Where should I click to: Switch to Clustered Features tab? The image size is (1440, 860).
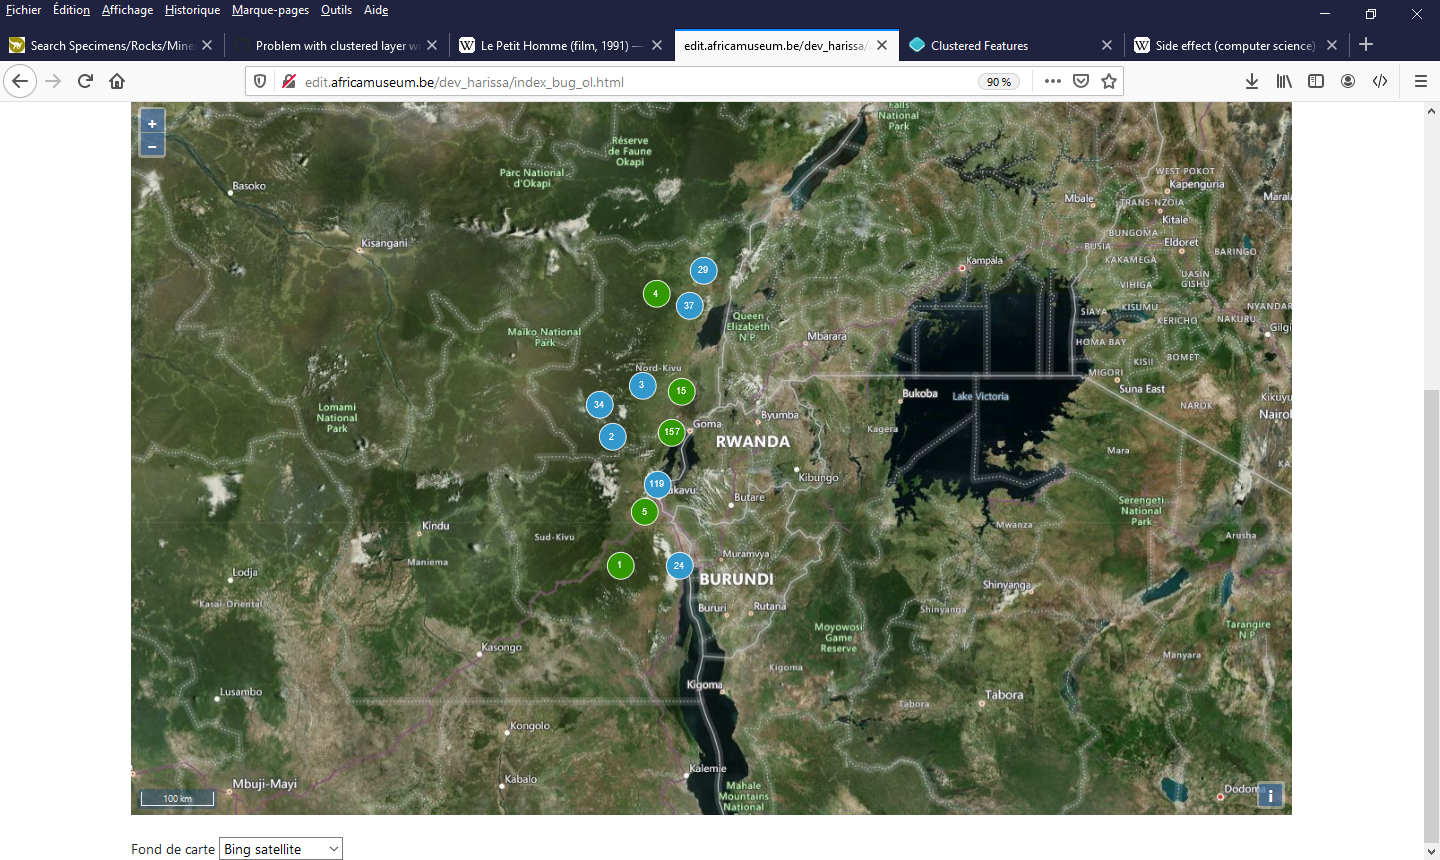point(1010,45)
